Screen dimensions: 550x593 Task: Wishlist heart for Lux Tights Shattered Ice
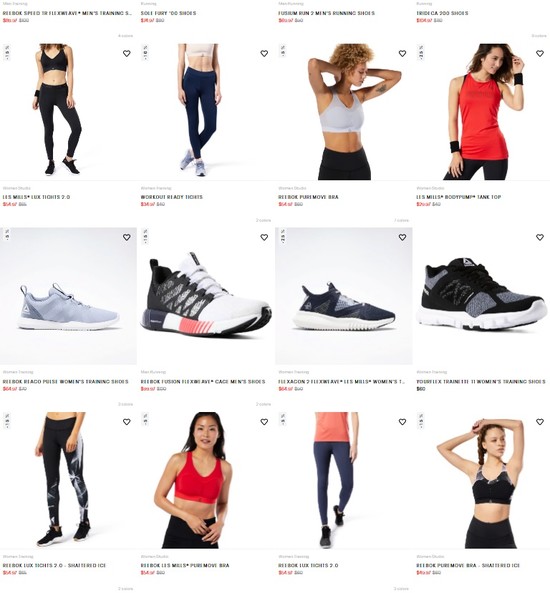[126, 422]
